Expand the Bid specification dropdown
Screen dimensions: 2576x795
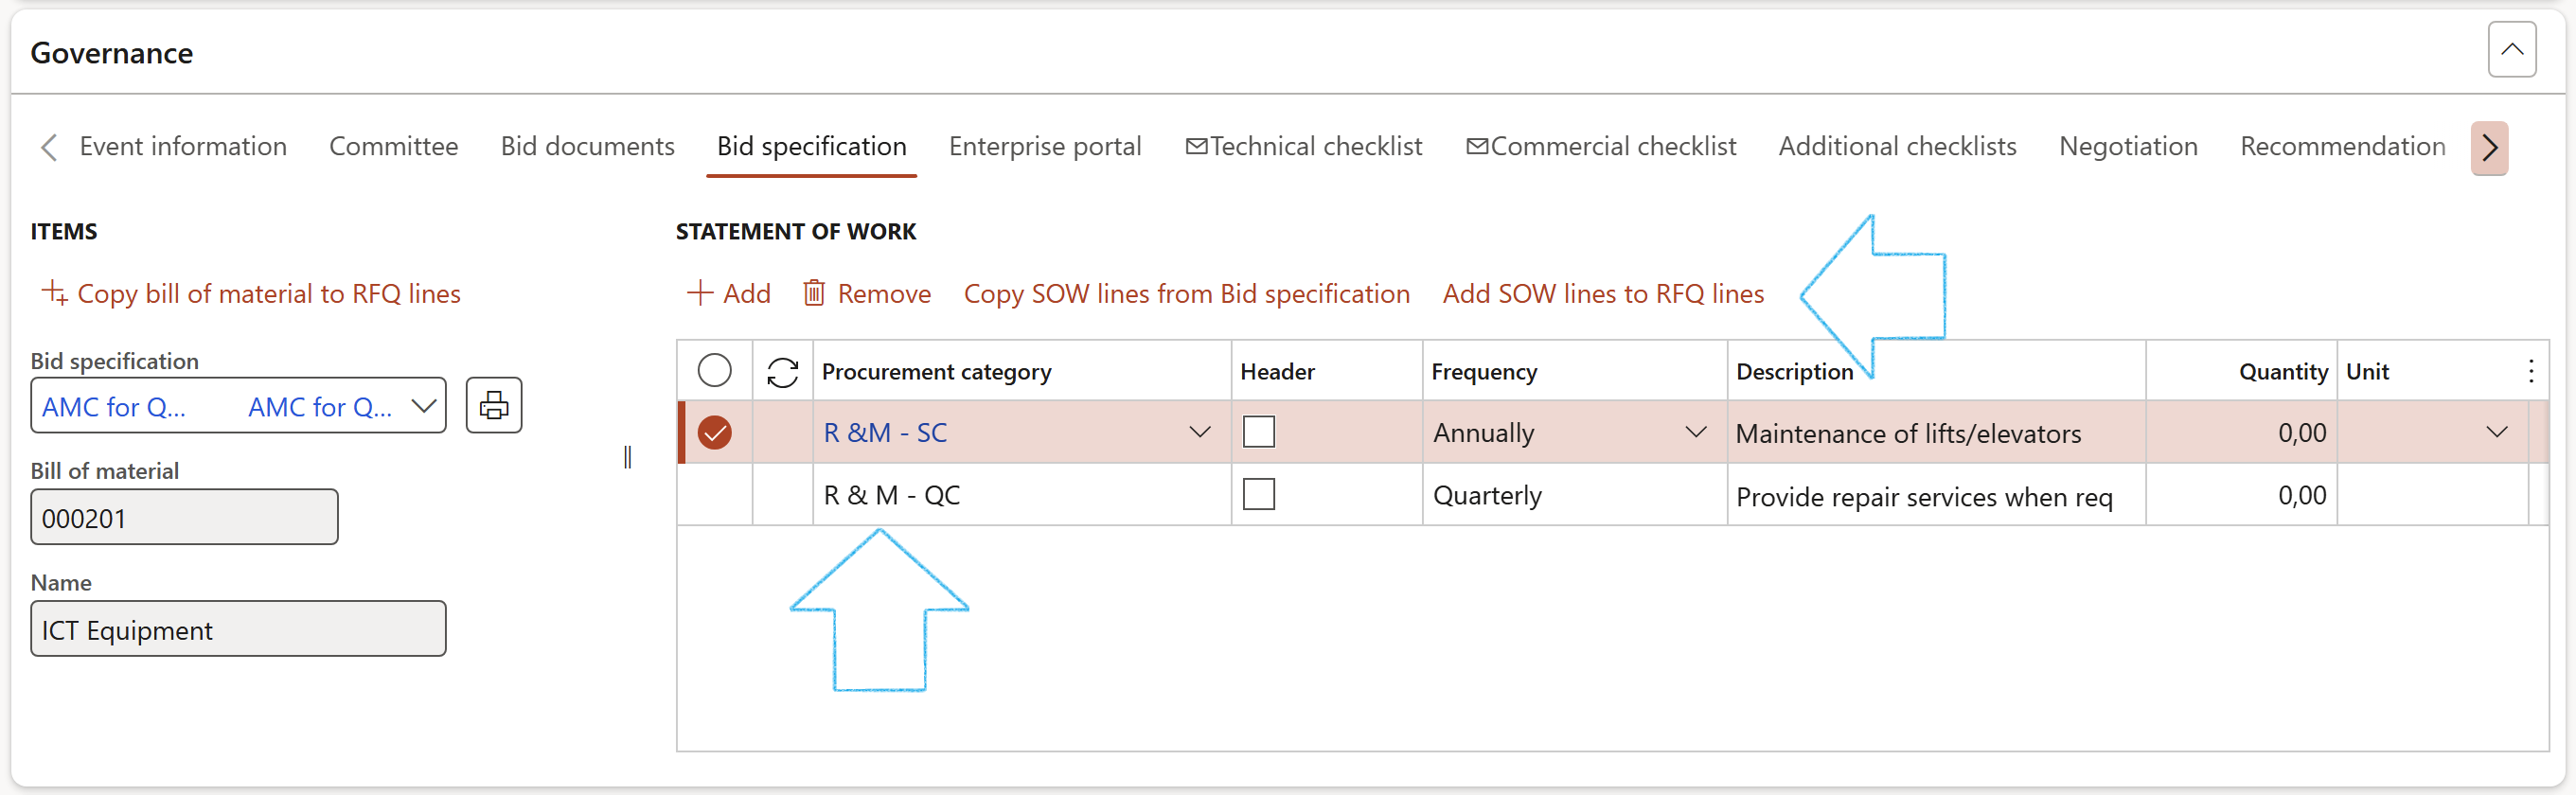424,406
